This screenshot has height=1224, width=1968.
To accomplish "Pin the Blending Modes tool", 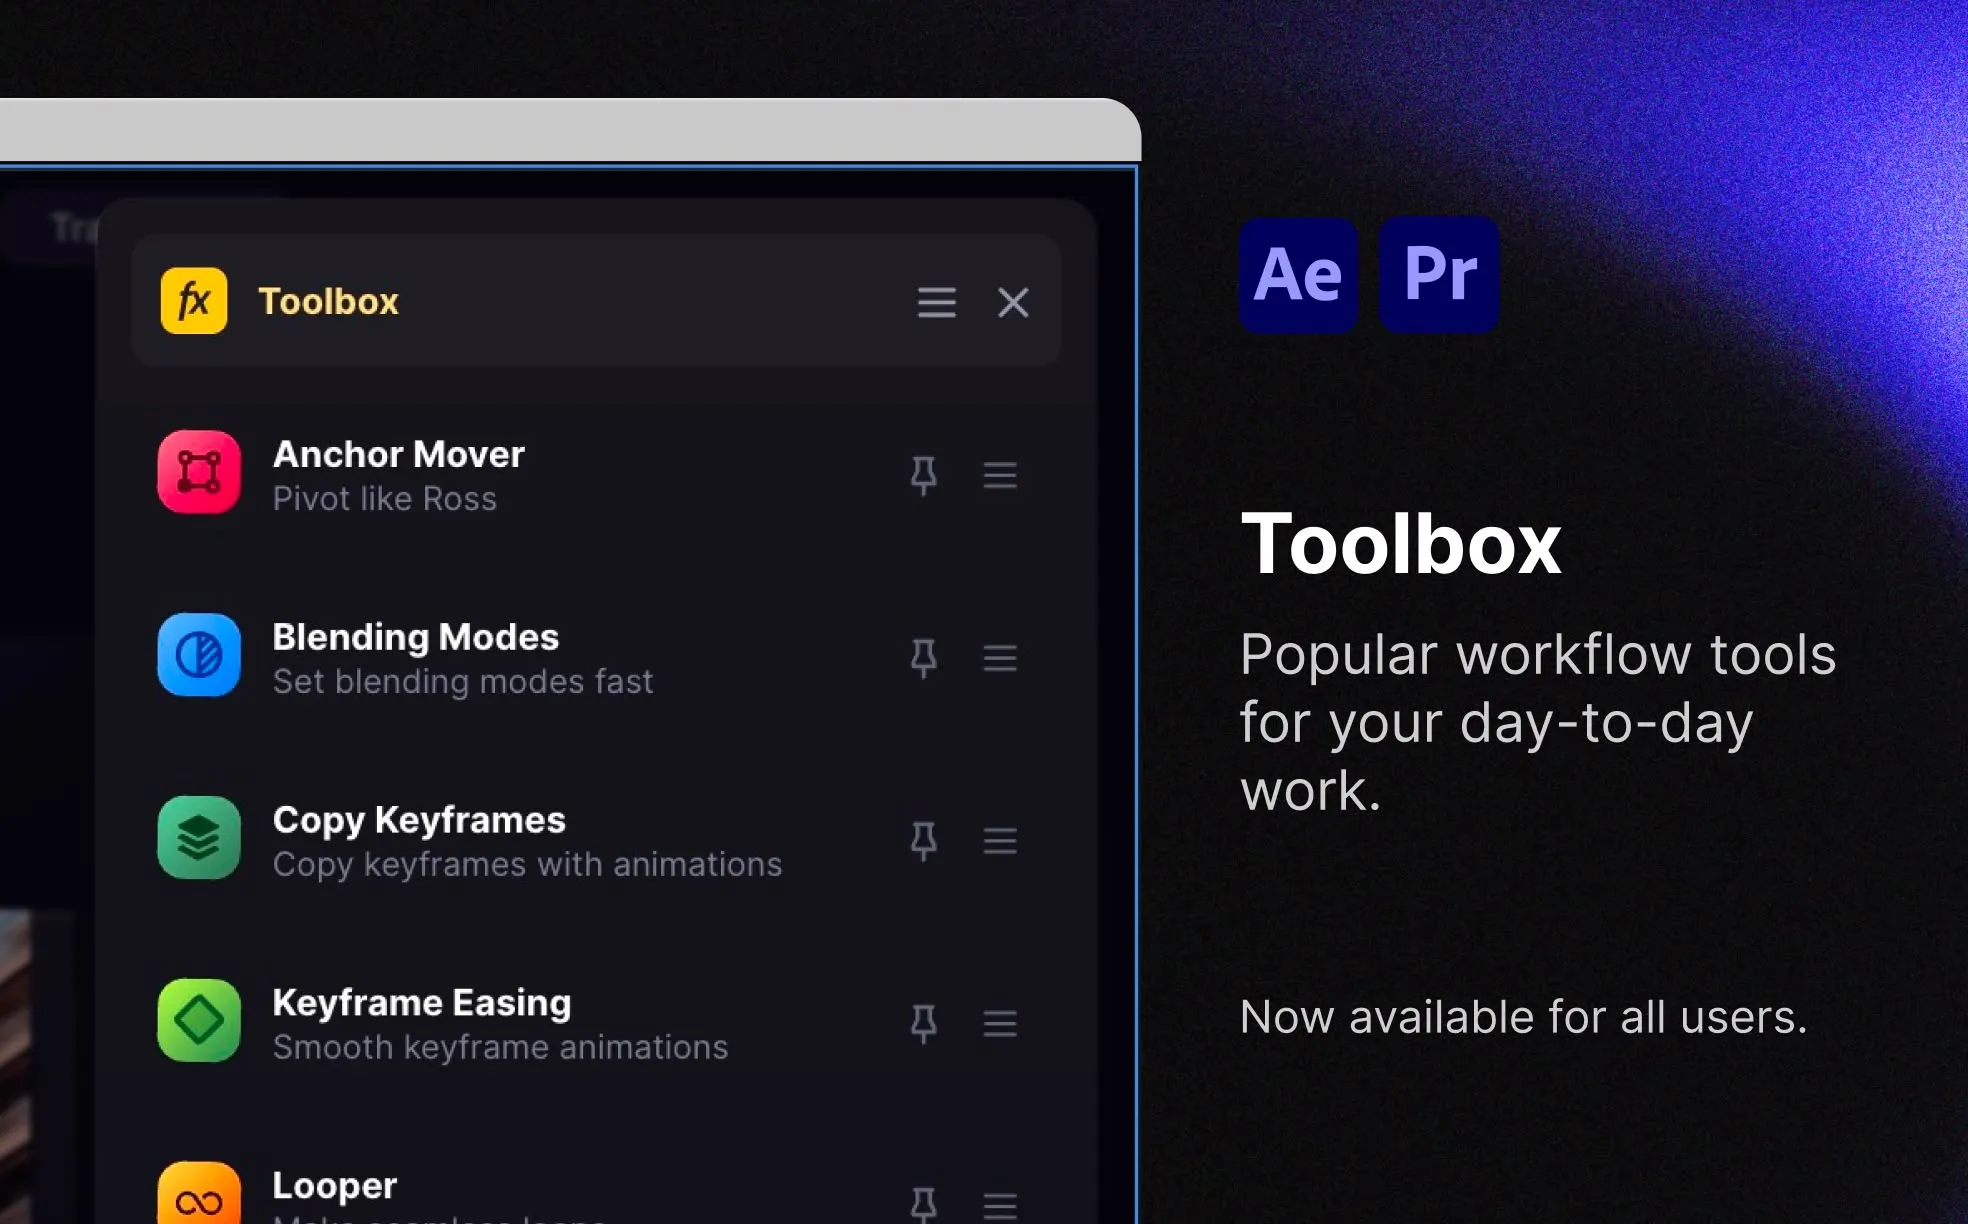I will click(x=924, y=658).
